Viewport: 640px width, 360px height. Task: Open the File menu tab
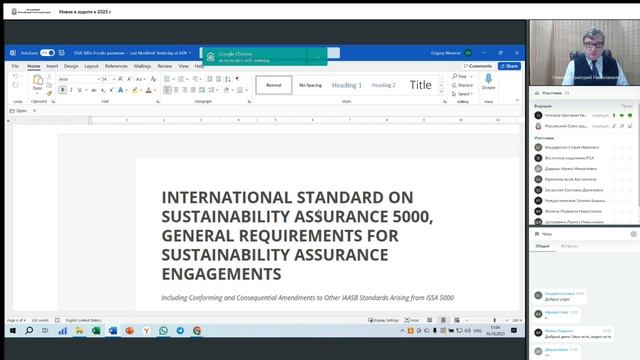point(15,66)
